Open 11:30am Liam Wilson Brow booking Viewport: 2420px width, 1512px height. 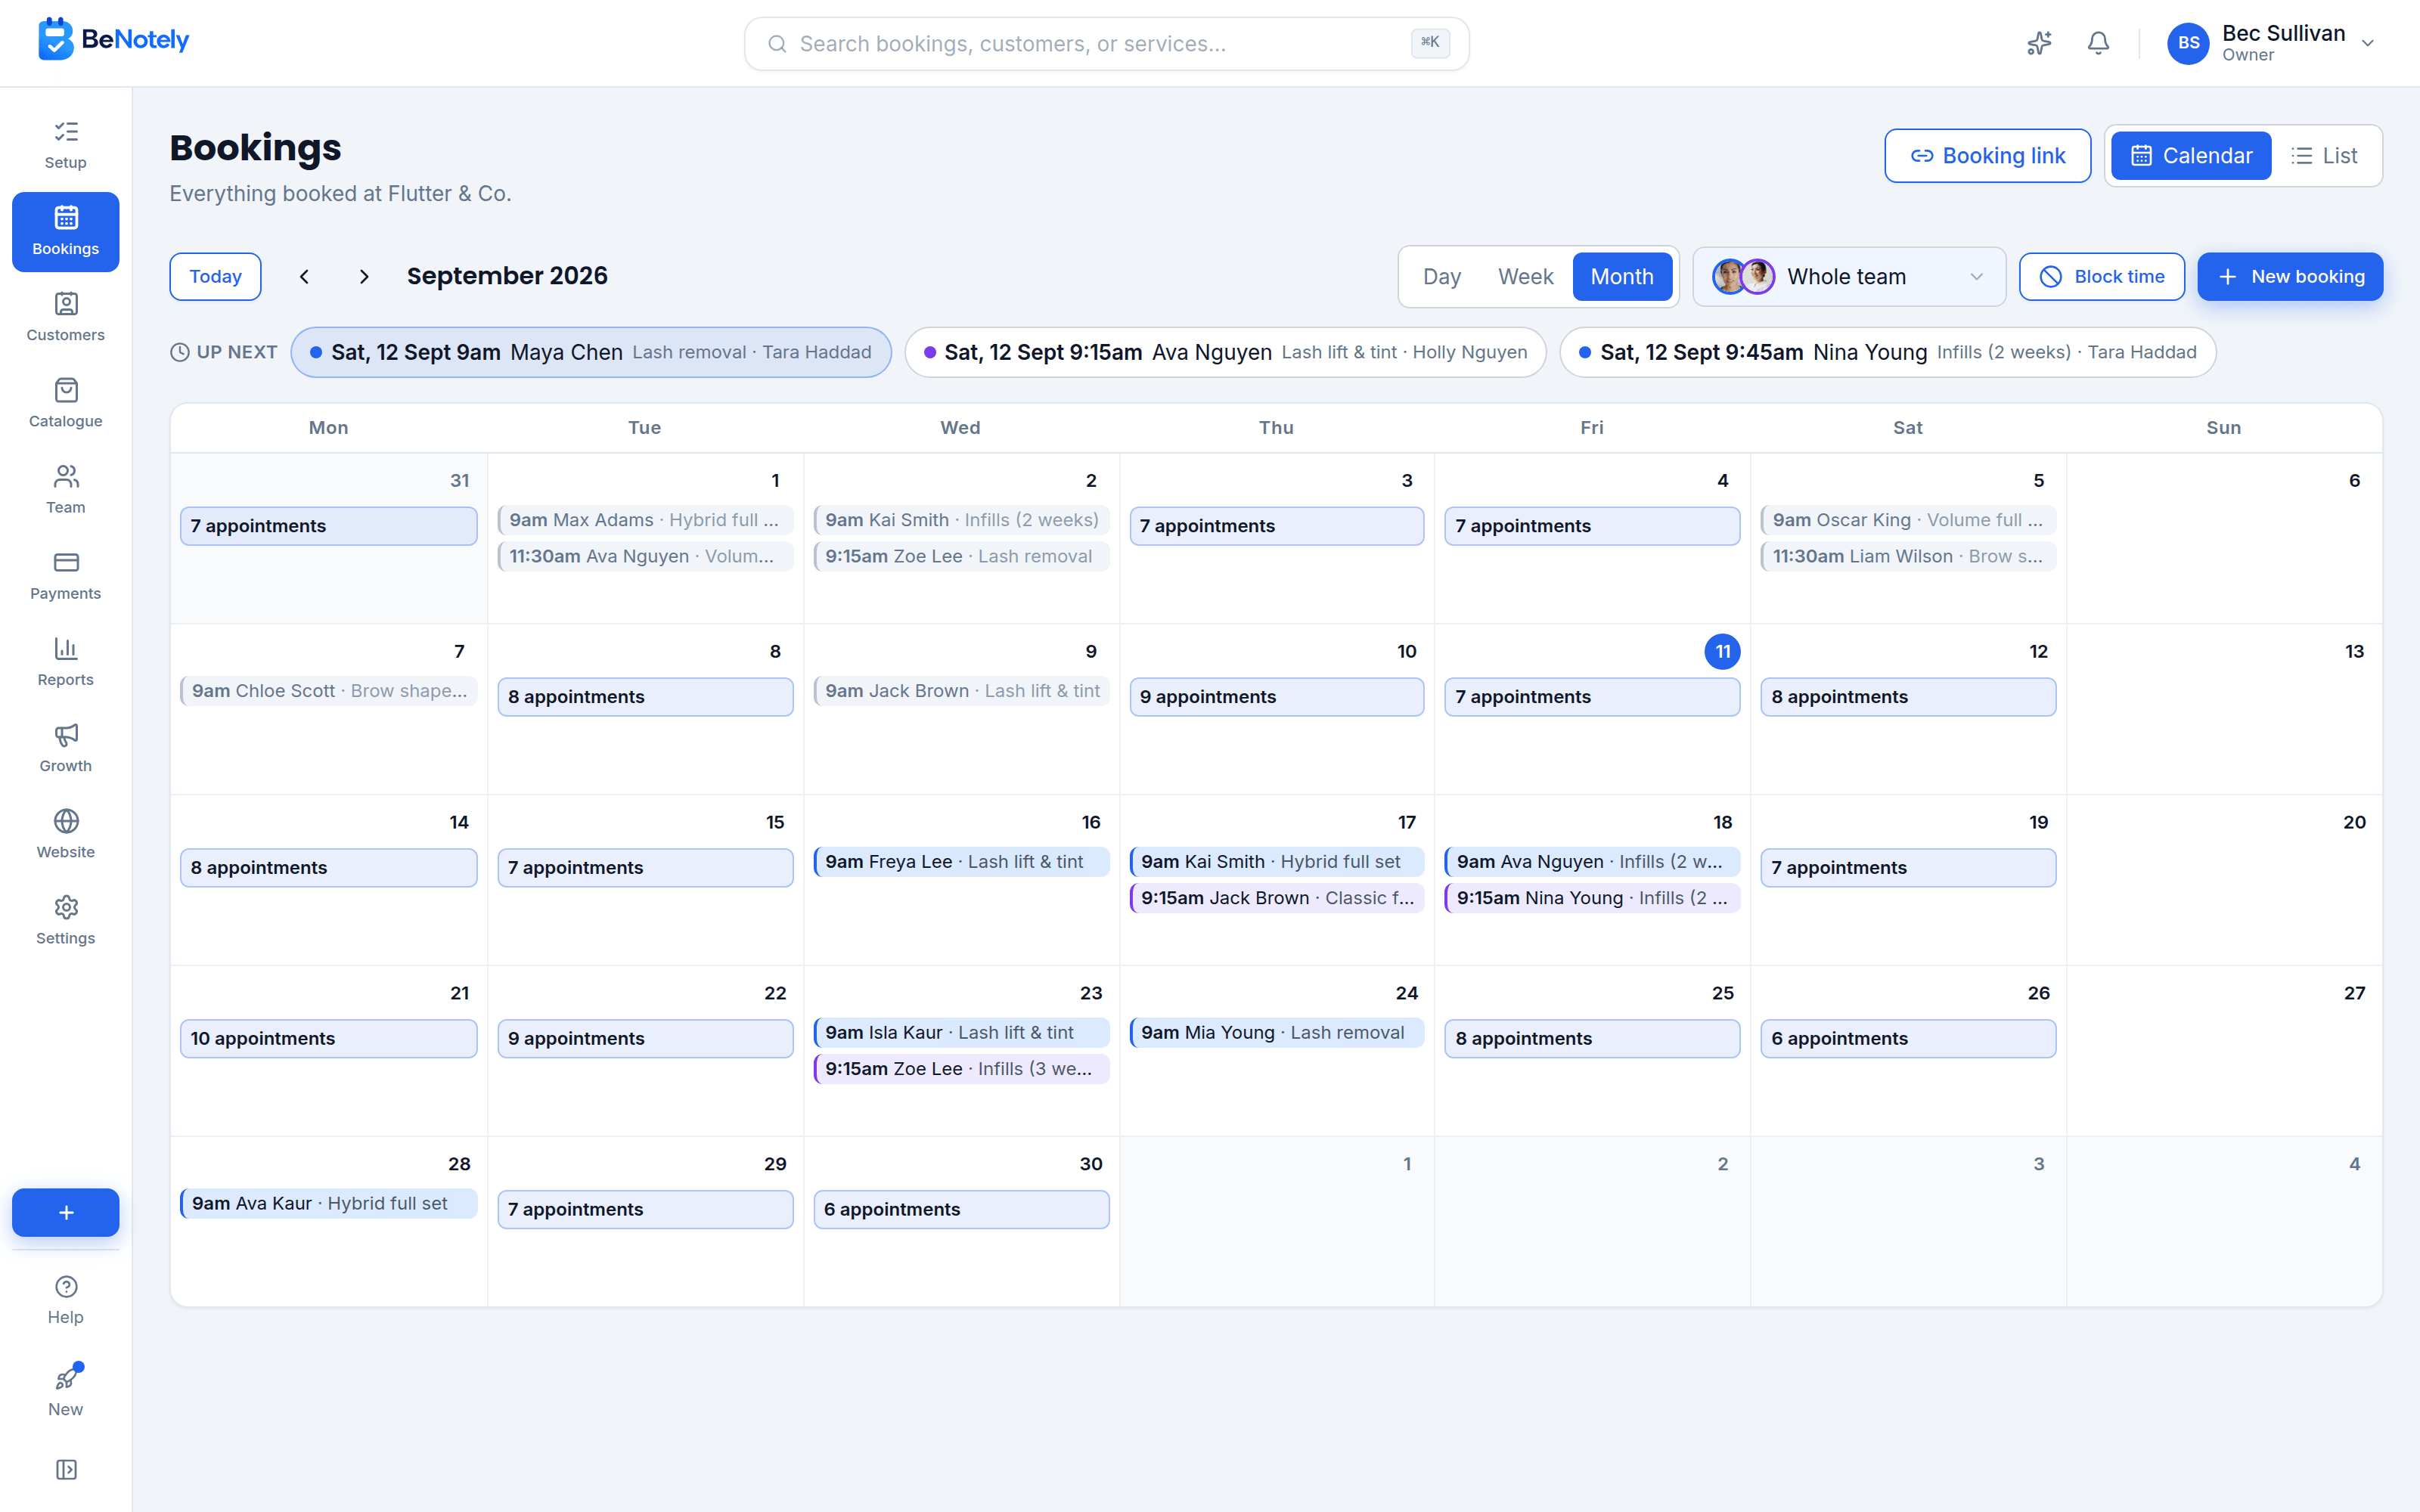point(1908,556)
